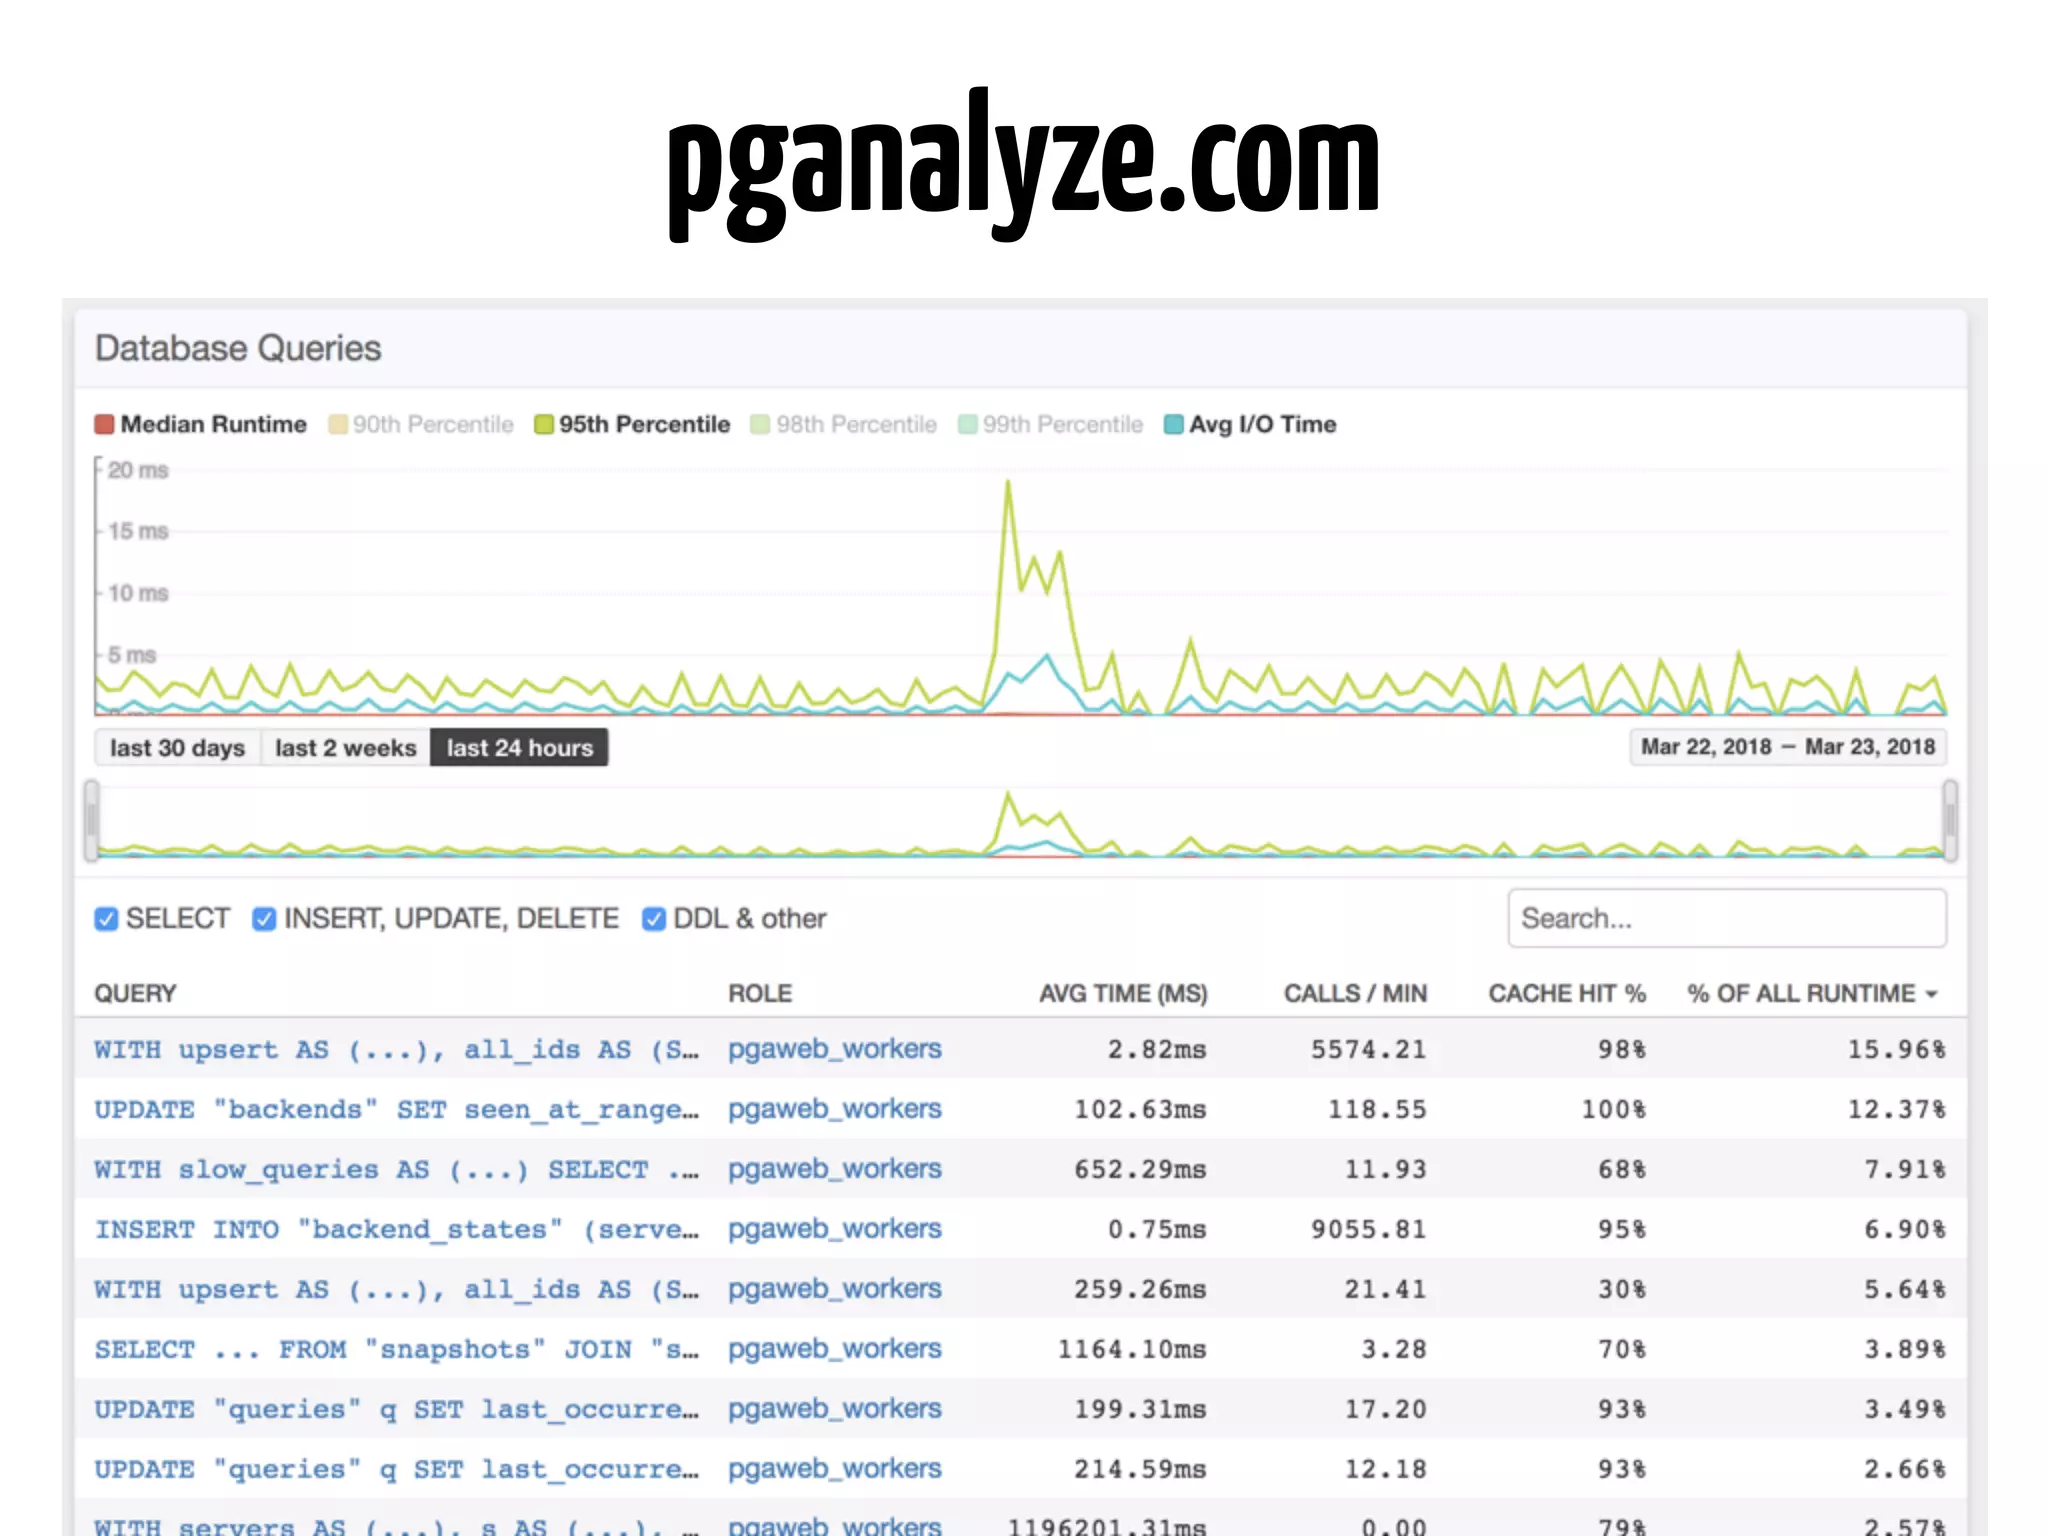Click the right range slider handle
Viewport: 2048px width, 1536px height.
1949,821
